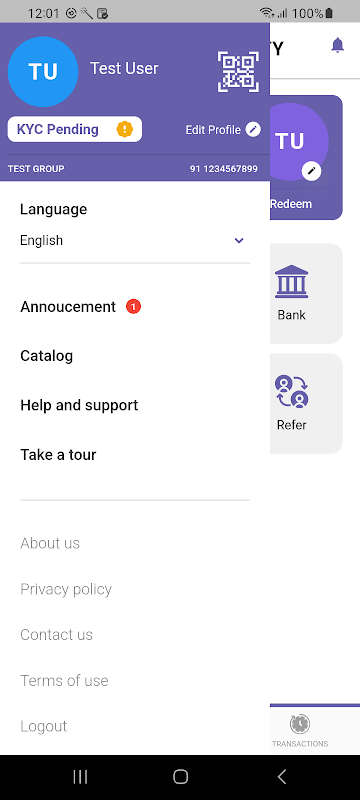Open Help and support
The height and width of the screenshot is (800, 360).
(79, 405)
